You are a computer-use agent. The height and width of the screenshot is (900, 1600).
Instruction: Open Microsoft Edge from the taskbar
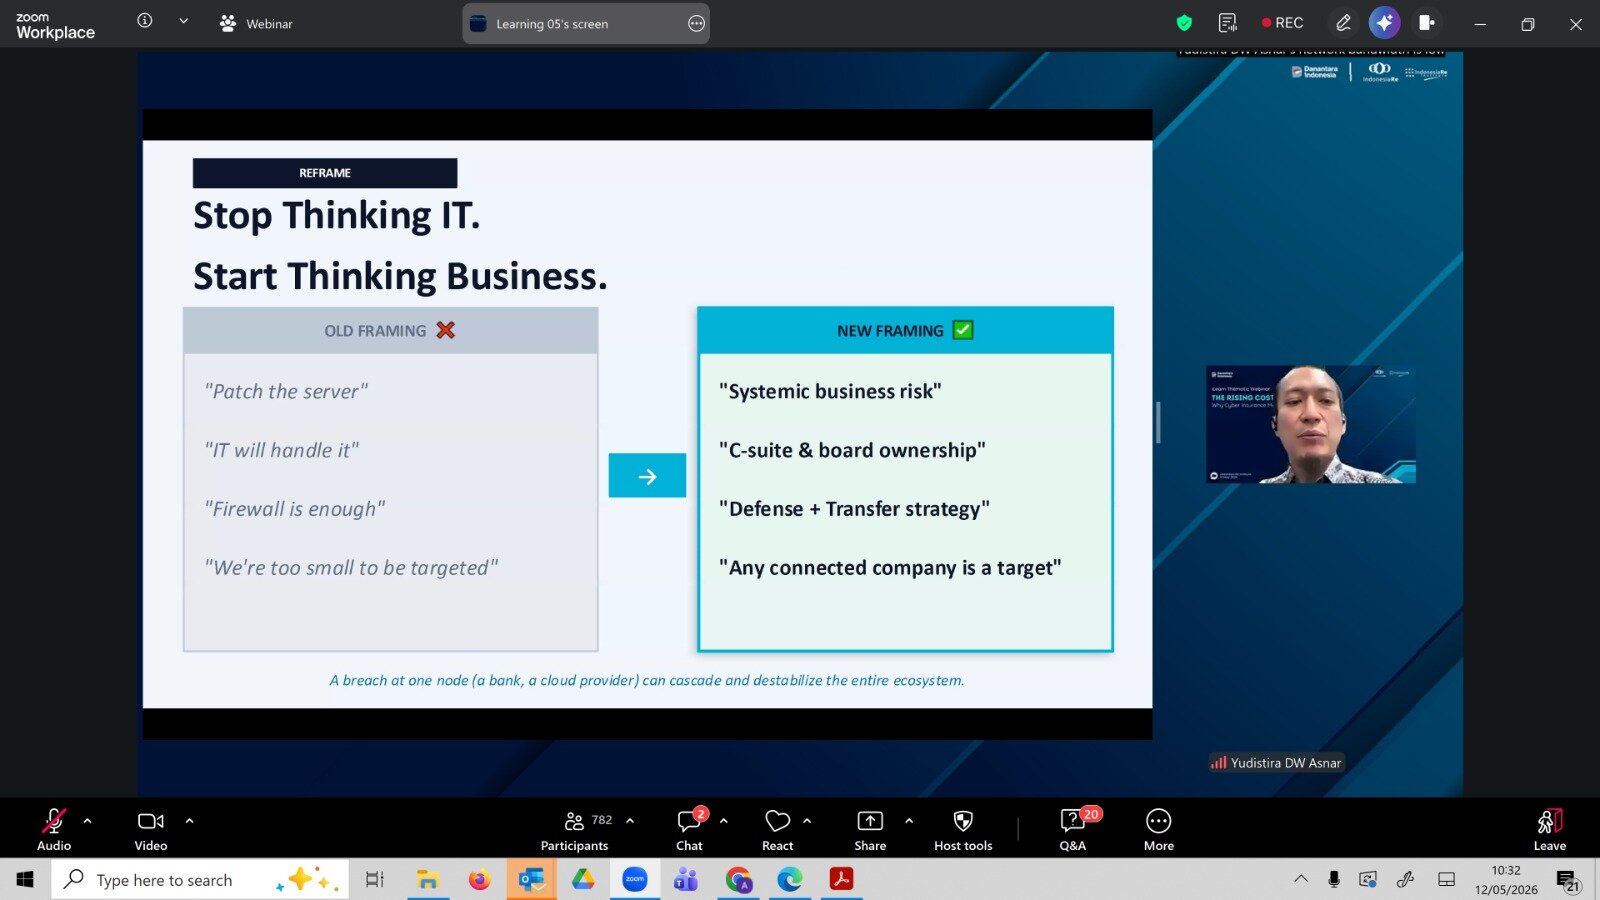coord(790,880)
